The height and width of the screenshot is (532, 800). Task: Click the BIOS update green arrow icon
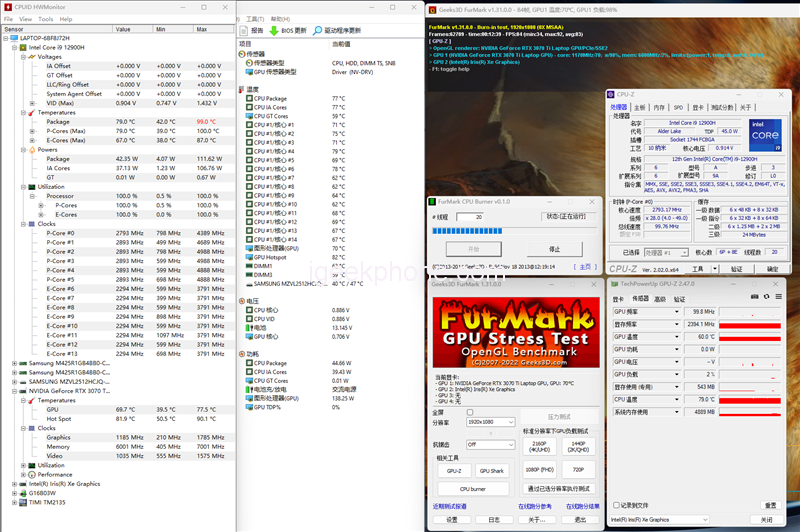click(x=274, y=31)
